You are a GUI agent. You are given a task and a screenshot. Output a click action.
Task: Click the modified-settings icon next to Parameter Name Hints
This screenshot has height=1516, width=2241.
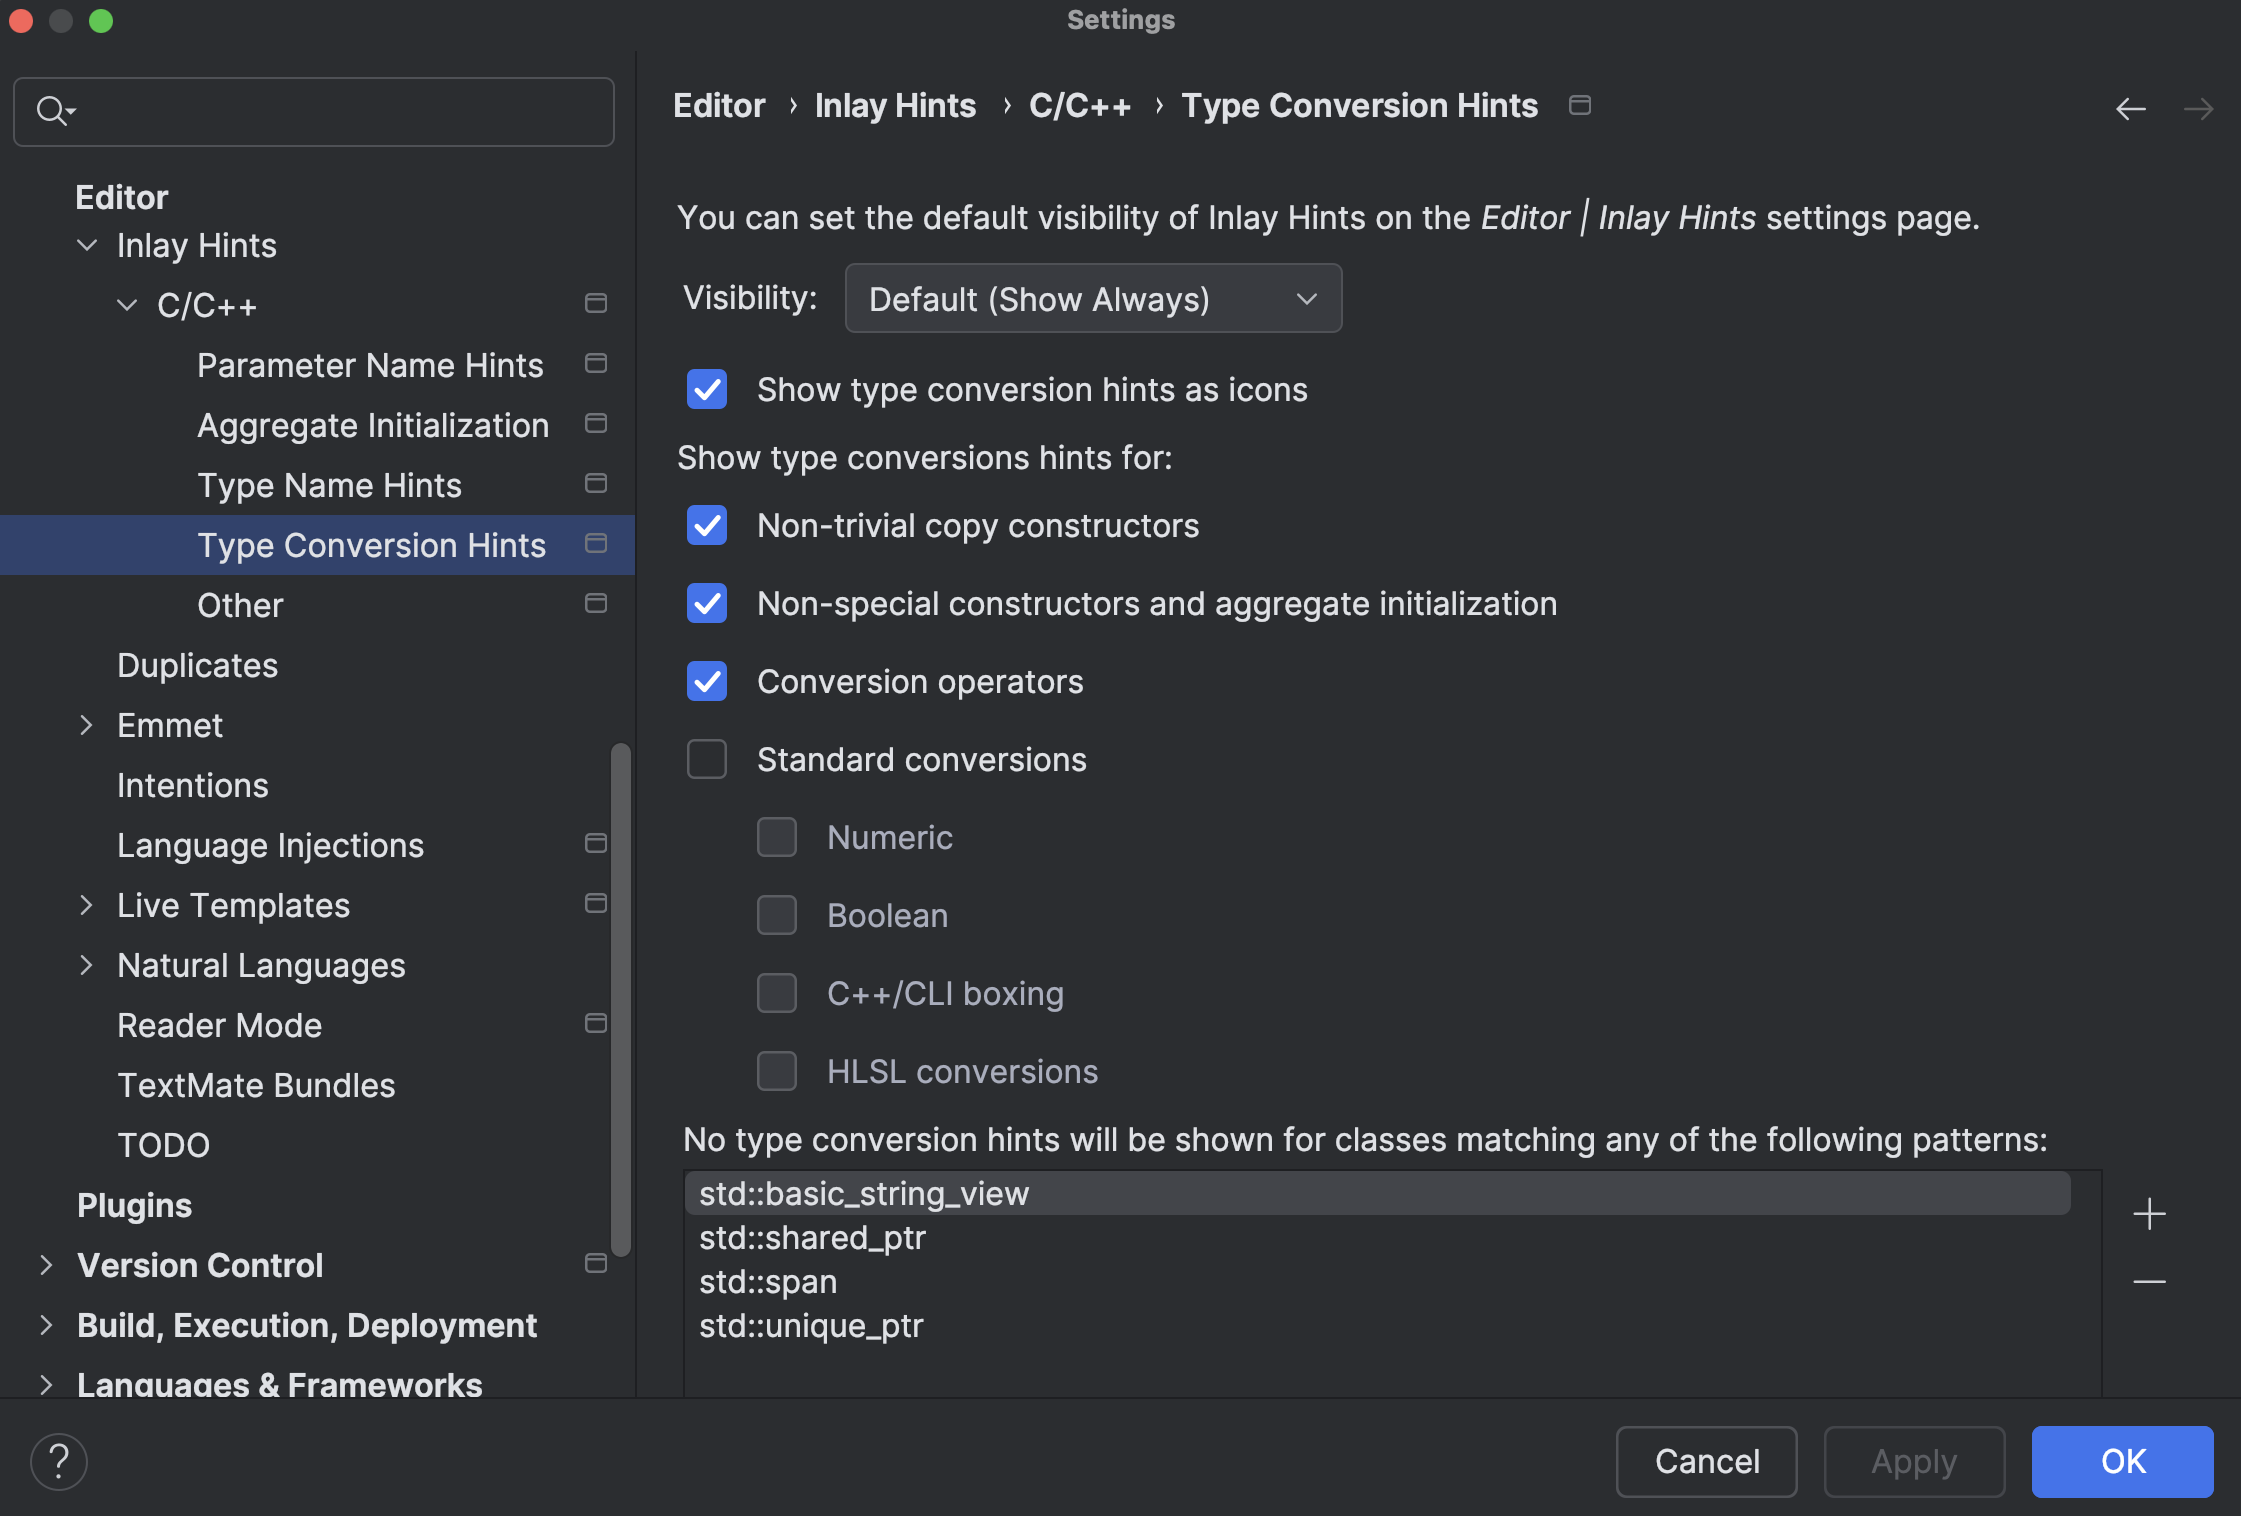tap(595, 364)
